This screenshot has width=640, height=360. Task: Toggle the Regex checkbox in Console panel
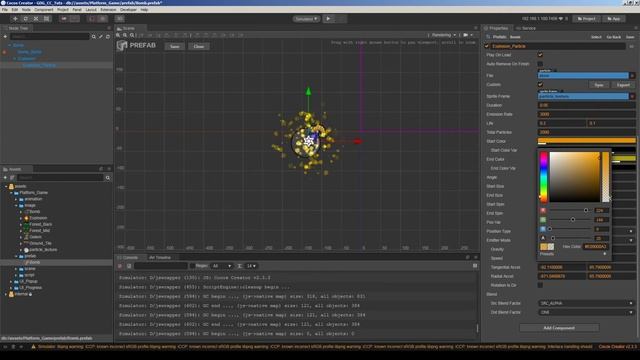(x=193, y=266)
